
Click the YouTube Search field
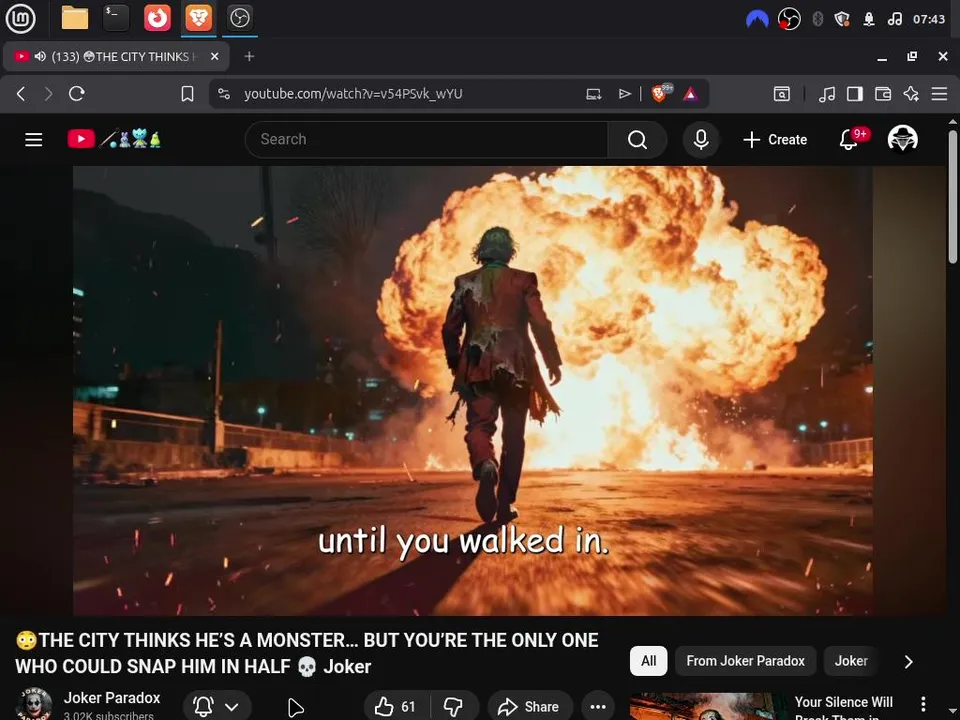click(x=427, y=140)
